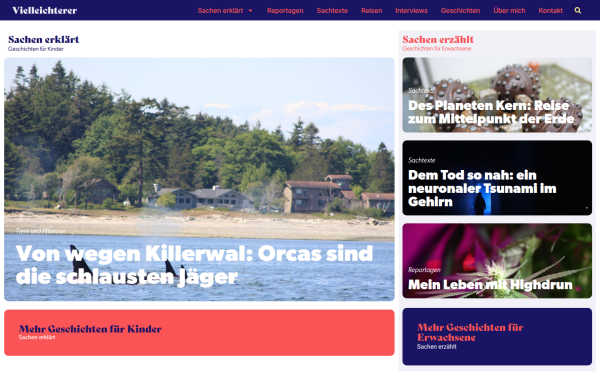Click the Tiere und Pflanzen category label
Screen dimensions: 600x375
41,231
